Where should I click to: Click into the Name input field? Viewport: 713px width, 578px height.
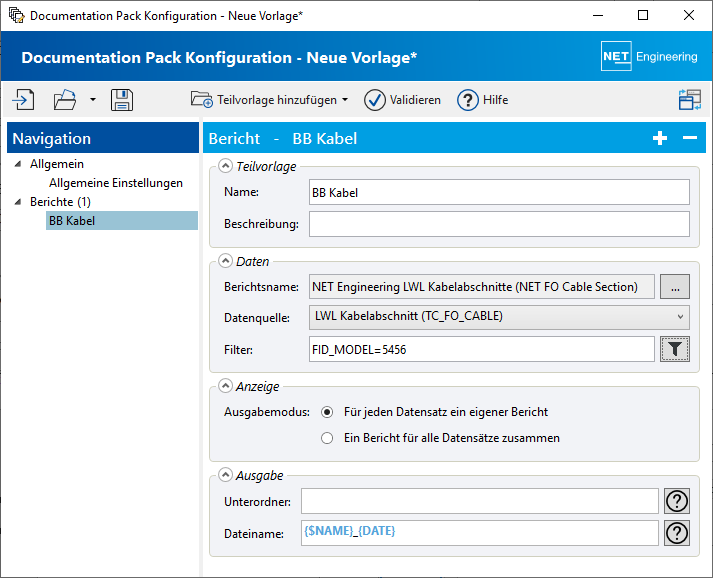click(x=499, y=192)
